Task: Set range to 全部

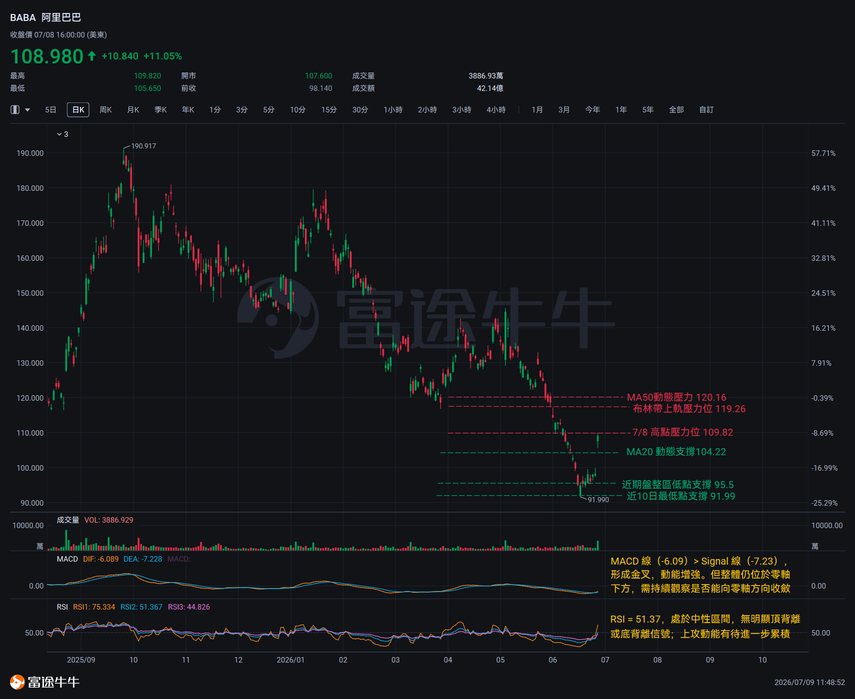Action: click(676, 110)
